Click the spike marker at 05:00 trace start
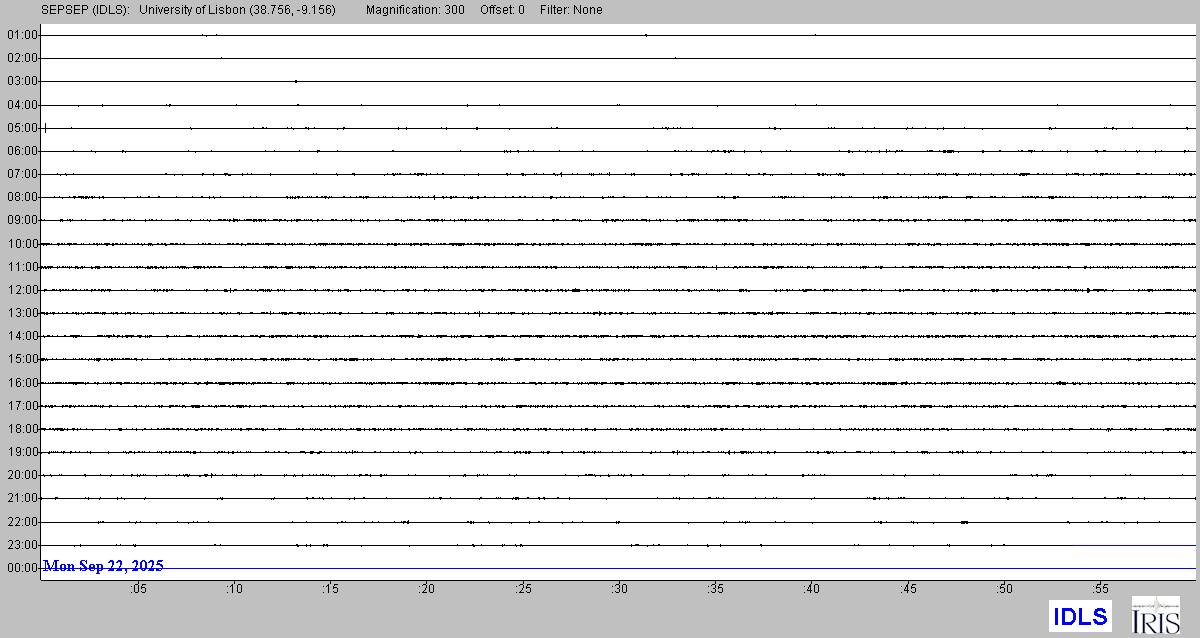Viewport: 1200px width, 638px height. pos(45,127)
